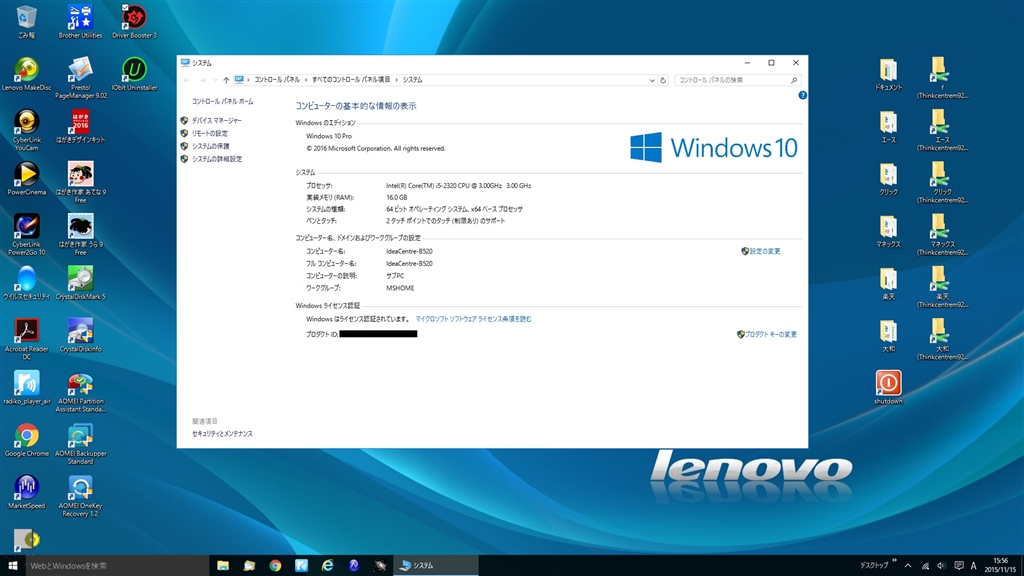Open リモートの設定 link
The width and height of the screenshot is (1024, 576).
210,133
